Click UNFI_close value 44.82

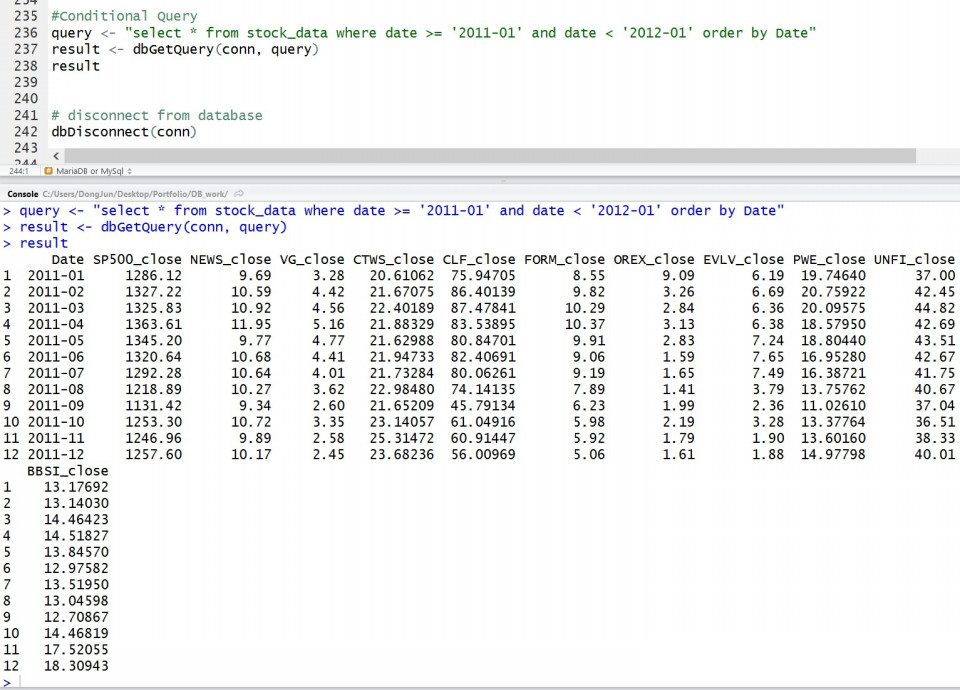[x=934, y=308]
